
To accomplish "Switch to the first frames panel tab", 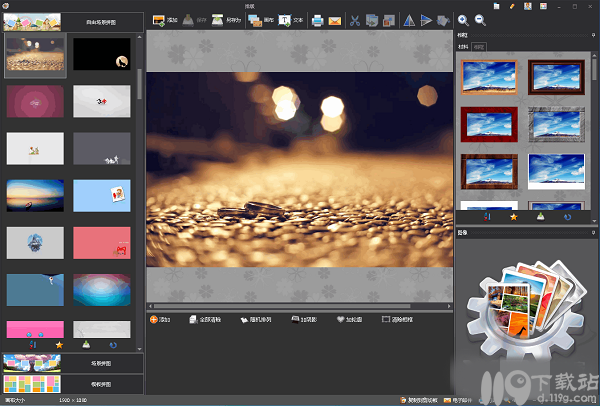I will (463, 47).
